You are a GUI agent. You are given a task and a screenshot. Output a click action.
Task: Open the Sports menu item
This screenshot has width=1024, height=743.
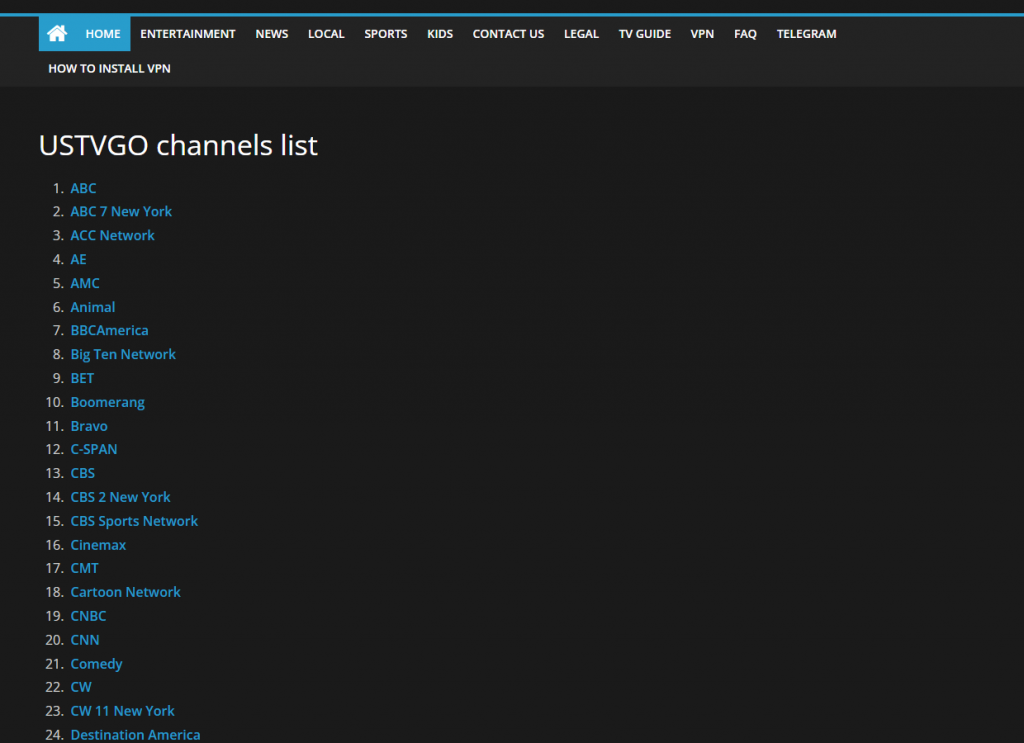click(385, 34)
